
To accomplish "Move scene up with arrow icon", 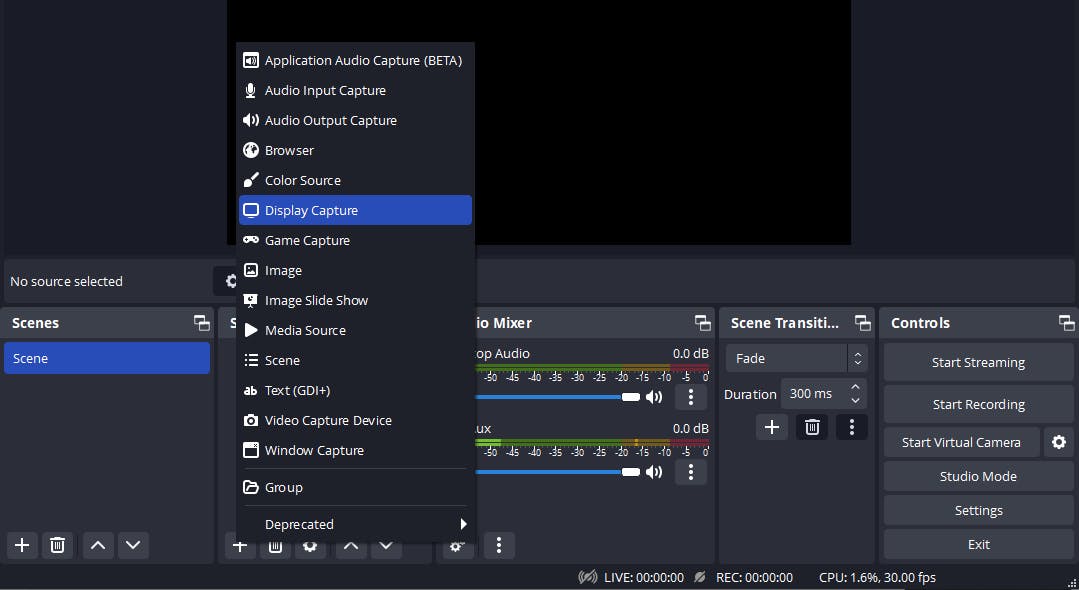I will pos(98,545).
